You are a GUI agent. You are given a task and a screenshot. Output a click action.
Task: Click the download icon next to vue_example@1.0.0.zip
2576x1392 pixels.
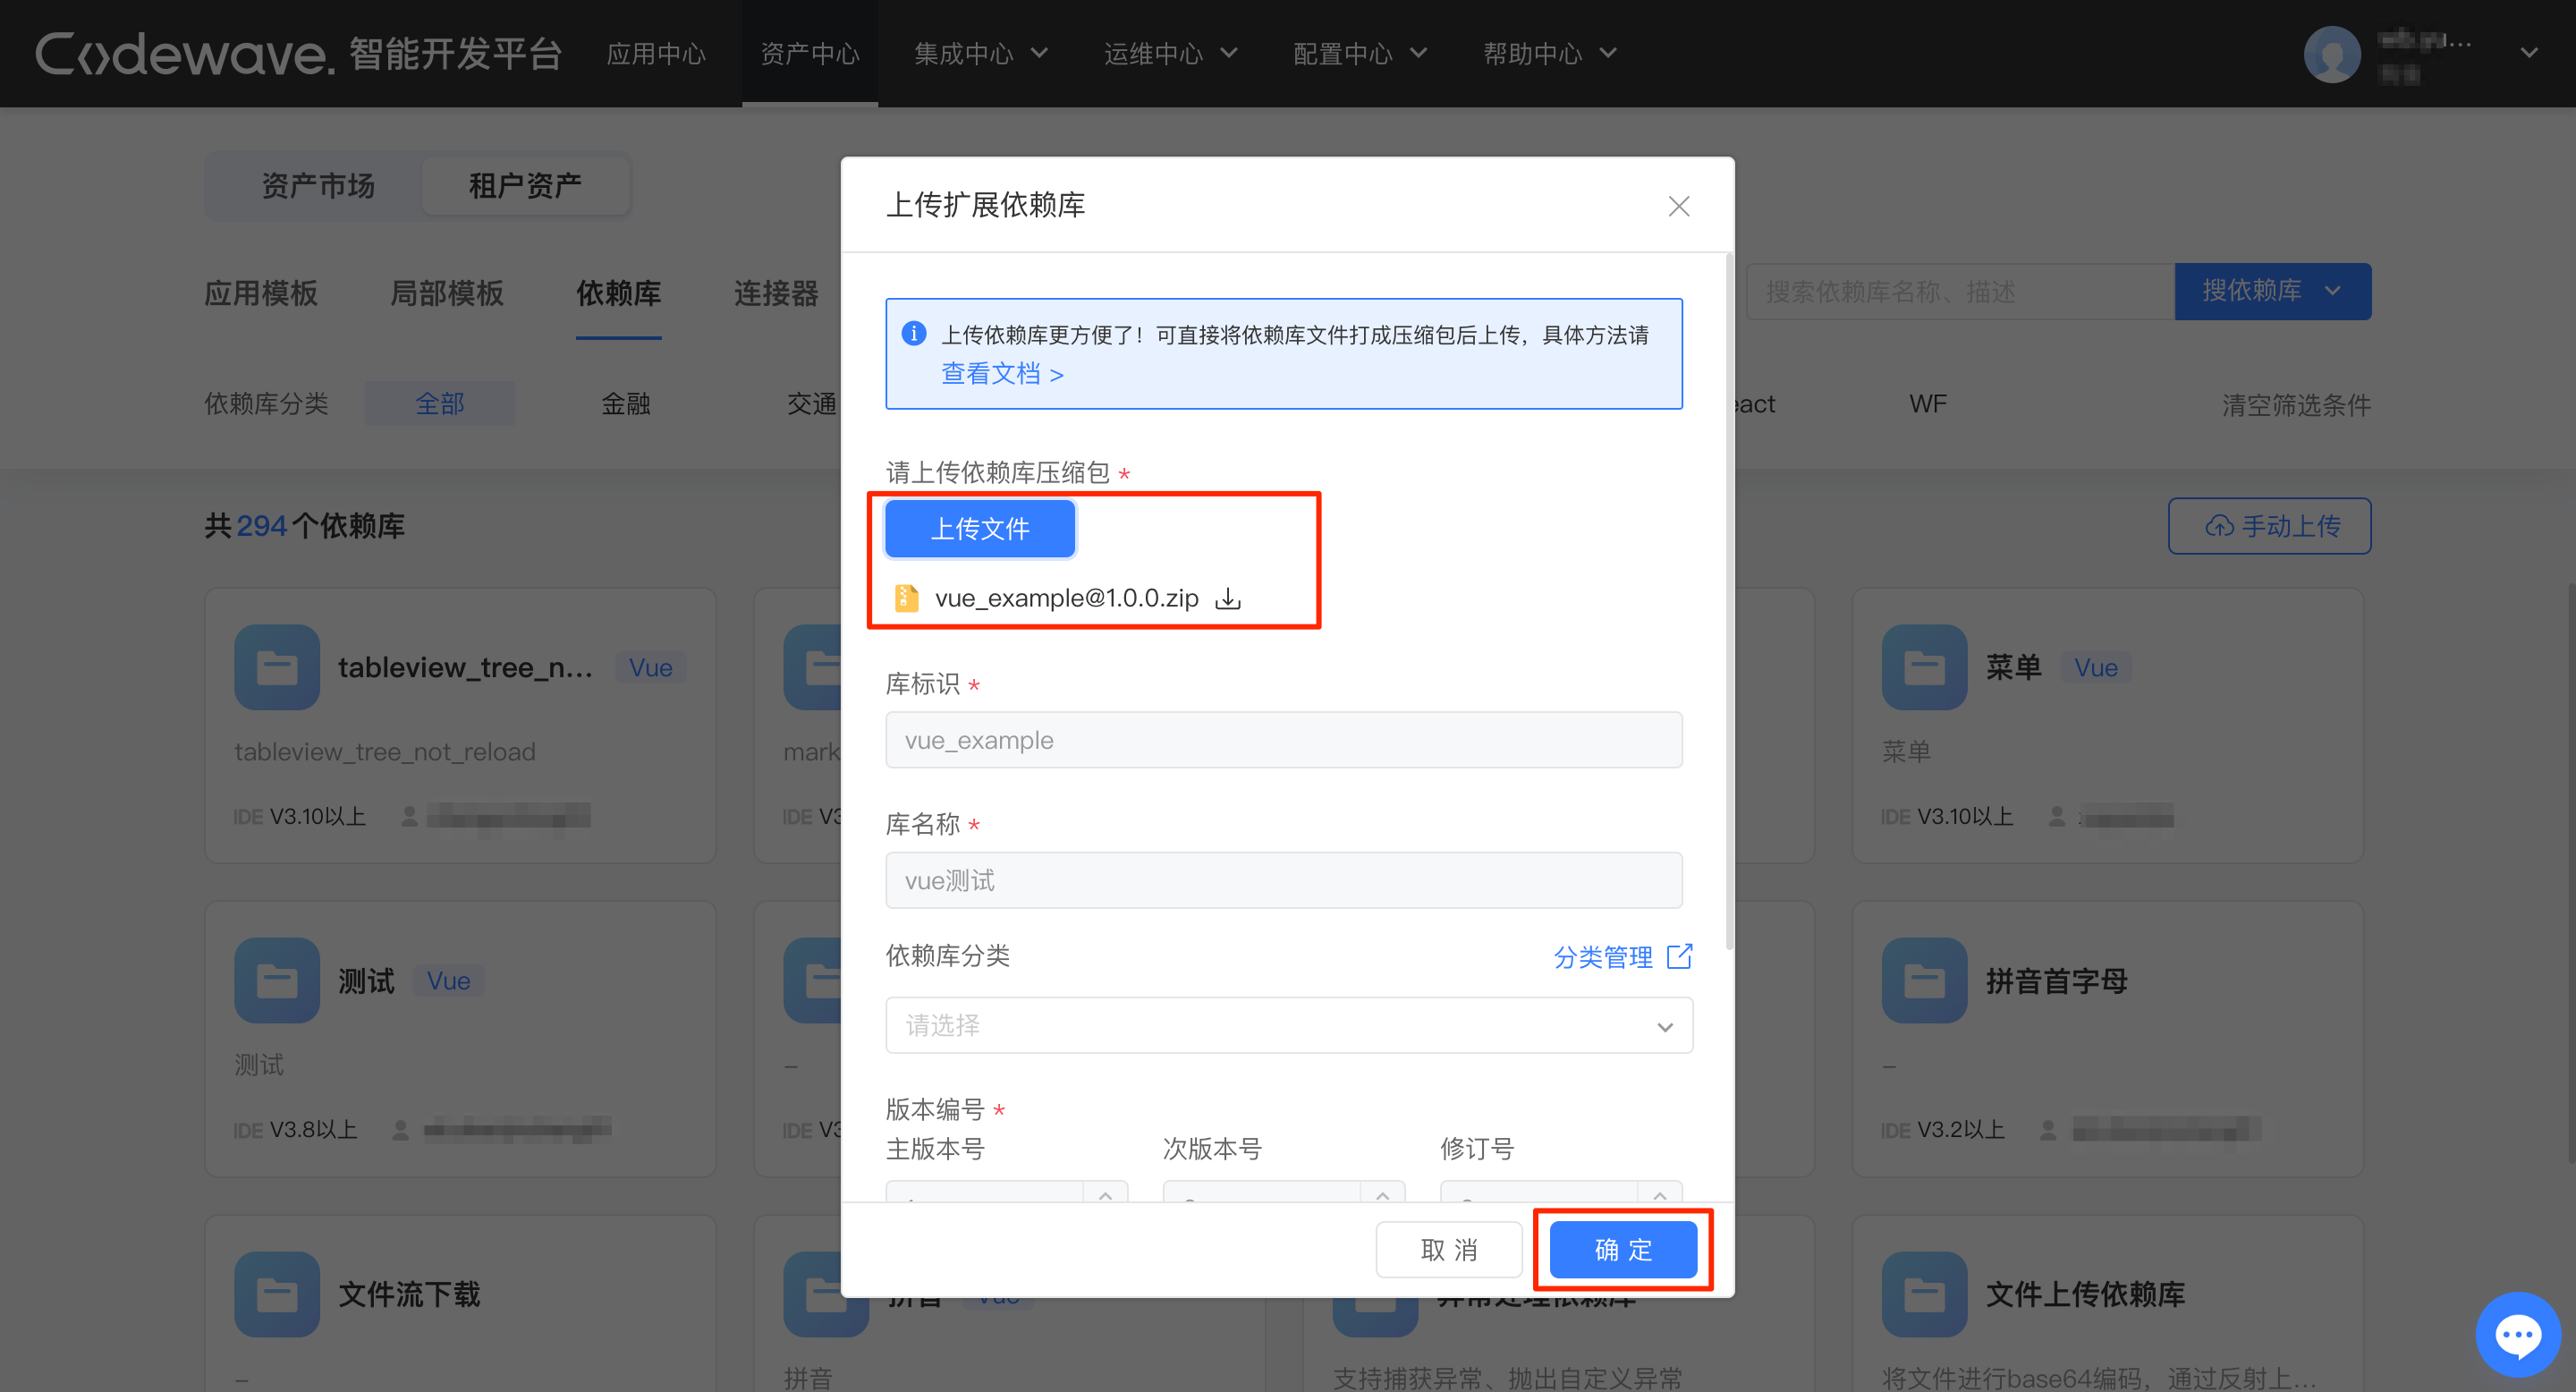[x=1228, y=598]
